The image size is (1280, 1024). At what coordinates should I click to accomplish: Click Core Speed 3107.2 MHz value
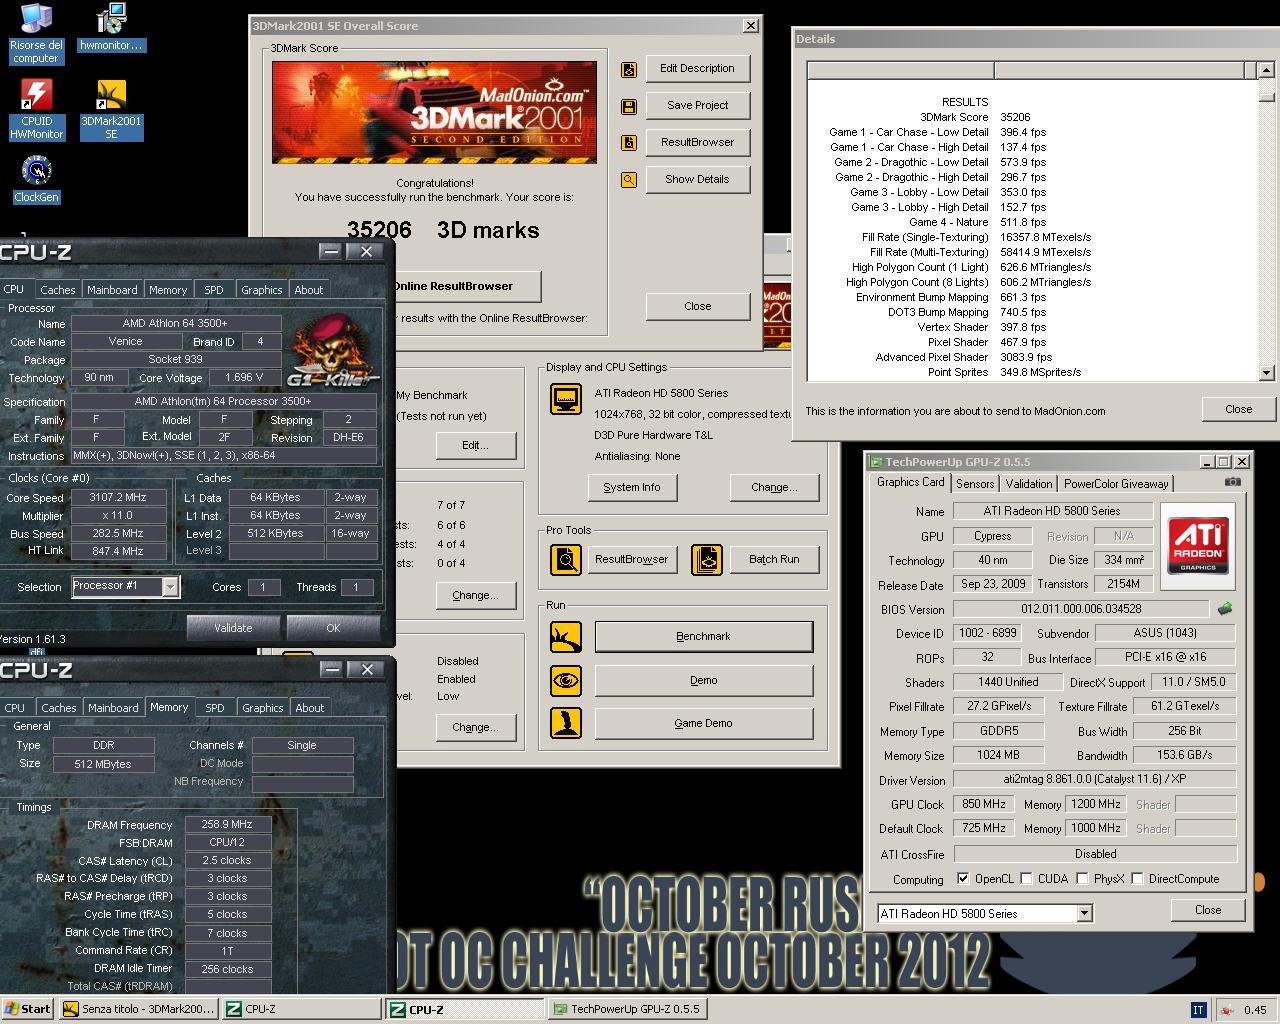click(117, 498)
